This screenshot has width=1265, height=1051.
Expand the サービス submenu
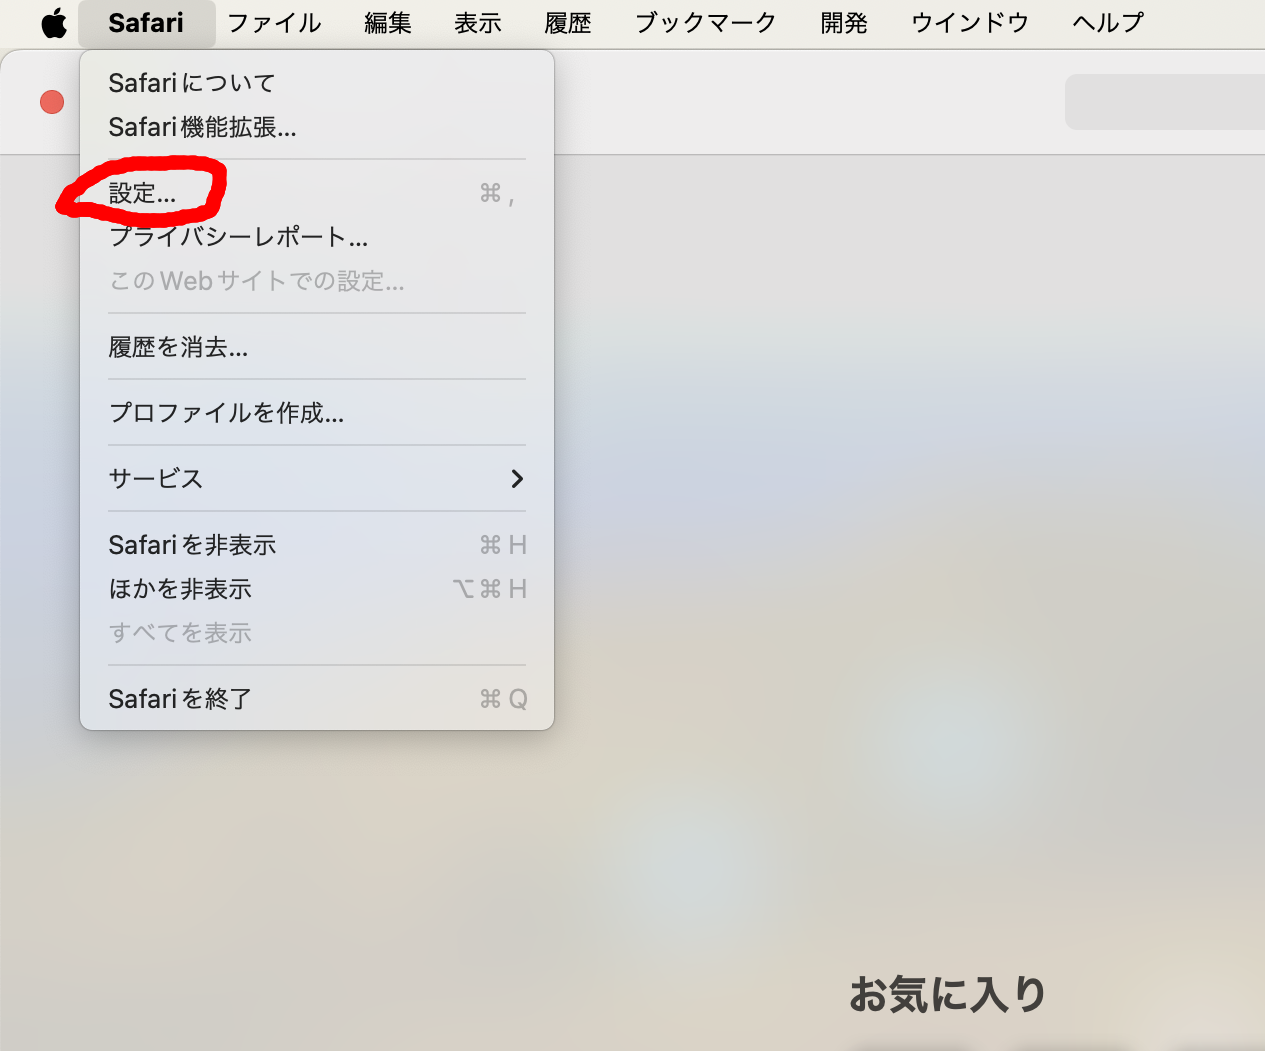click(317, 479)
